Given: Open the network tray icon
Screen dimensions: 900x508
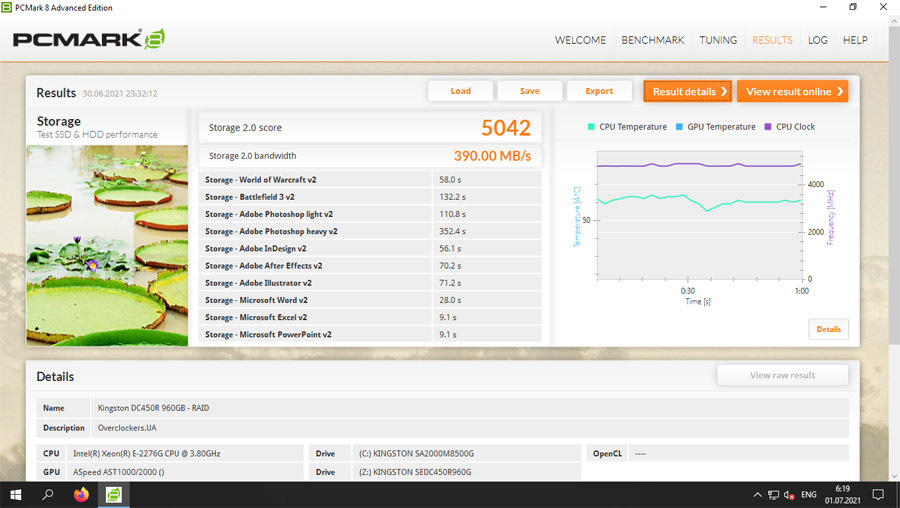Looking at the screenshot, I should [773, 495].
